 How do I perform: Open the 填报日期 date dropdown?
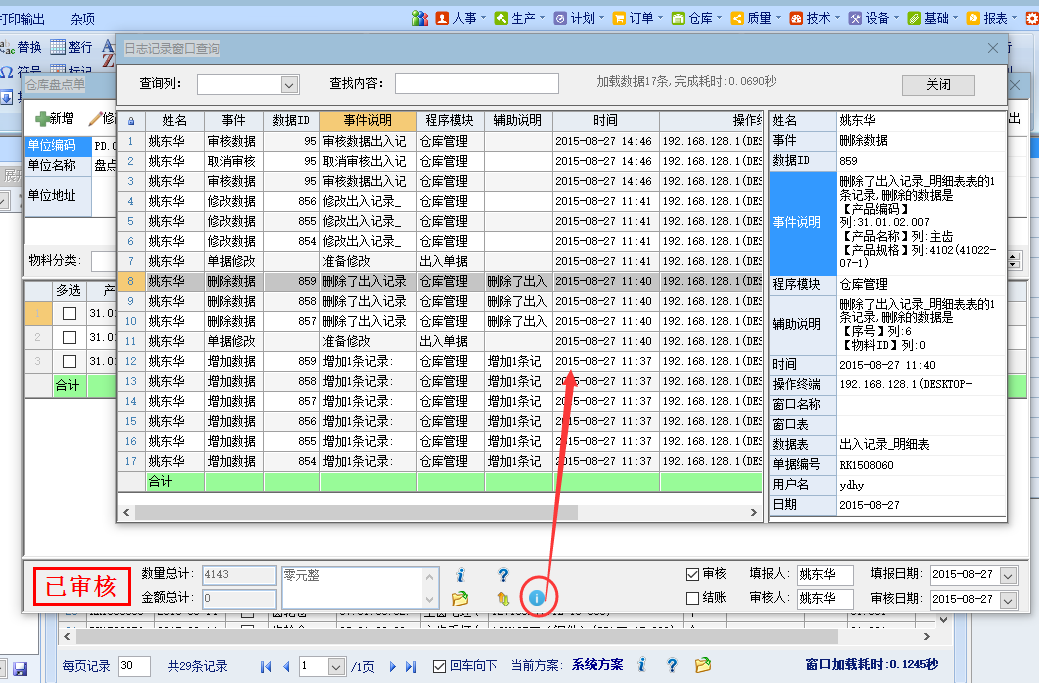1008,575
